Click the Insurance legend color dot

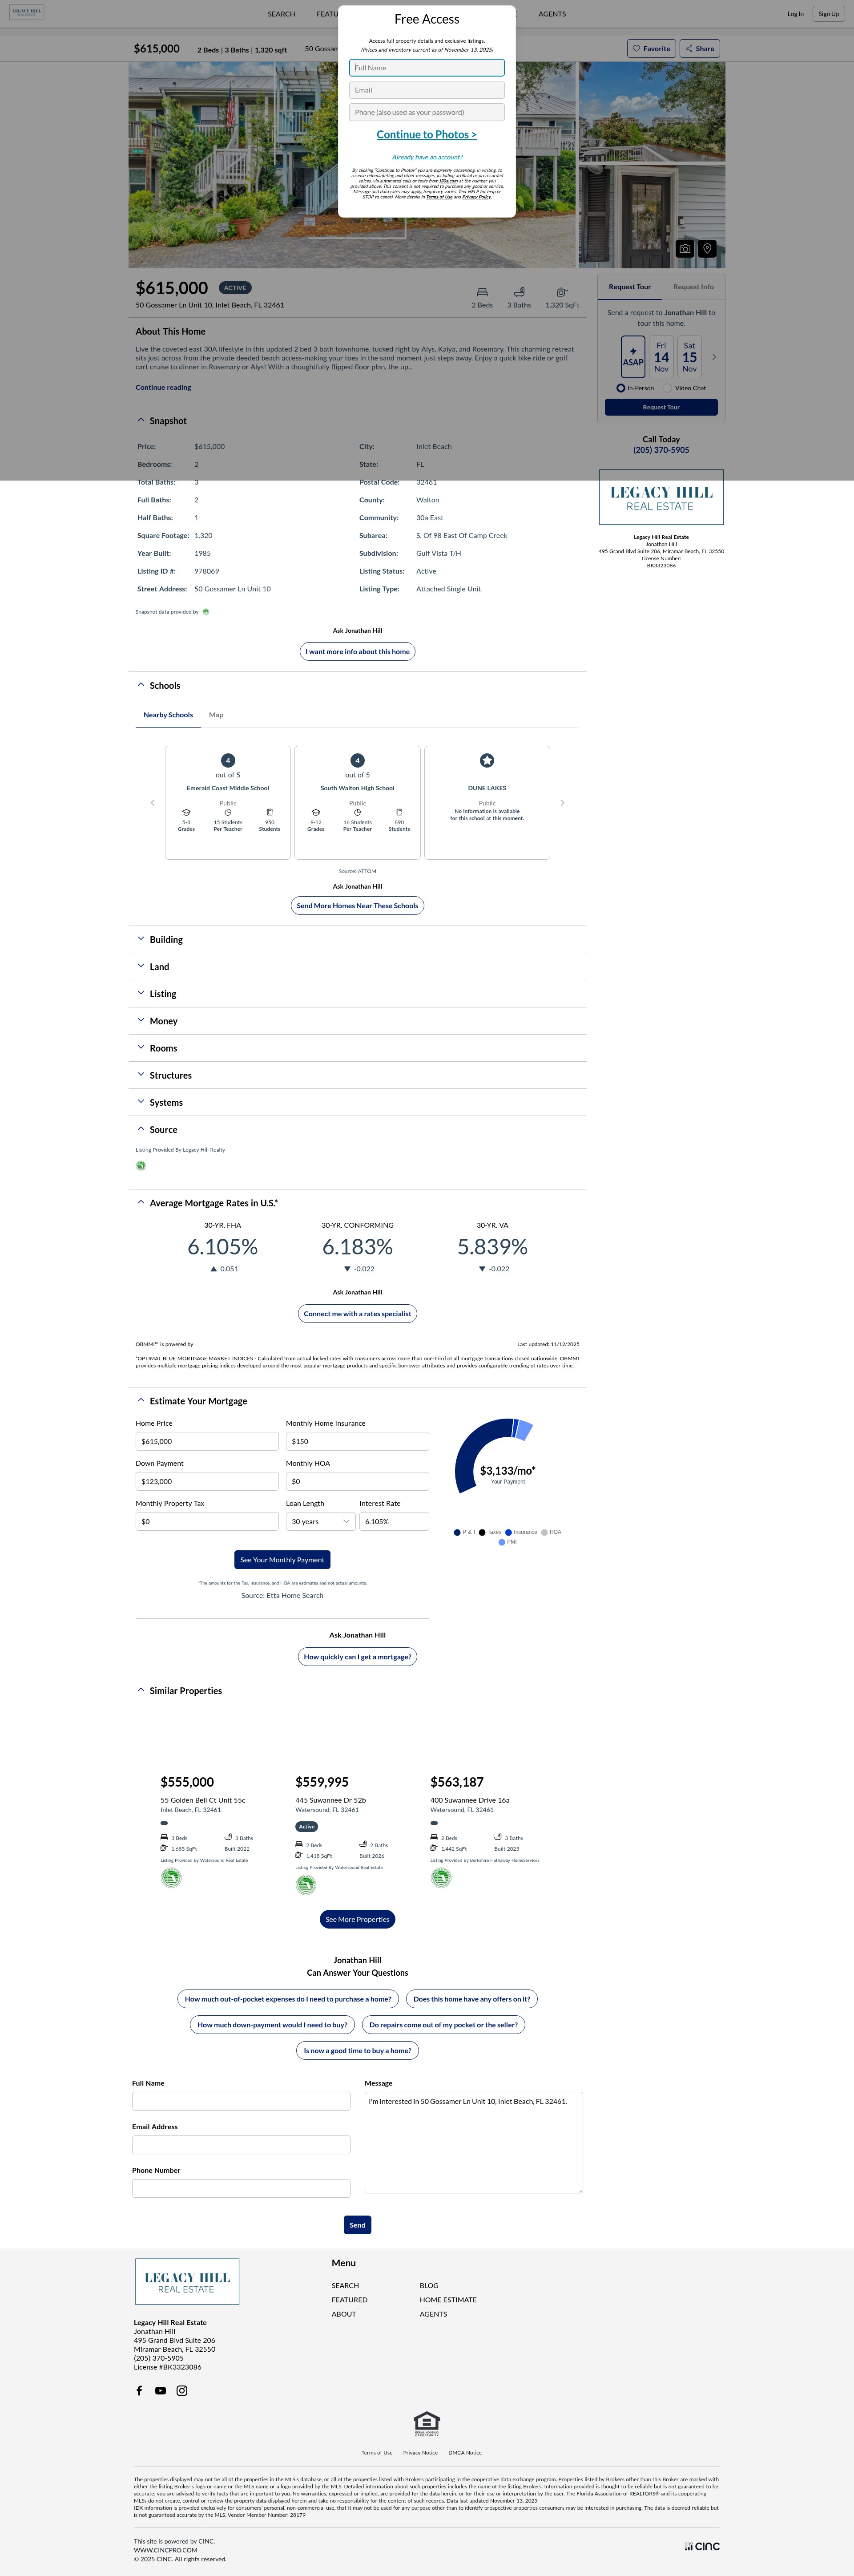pyautogui.click(x=509, y=1532)
